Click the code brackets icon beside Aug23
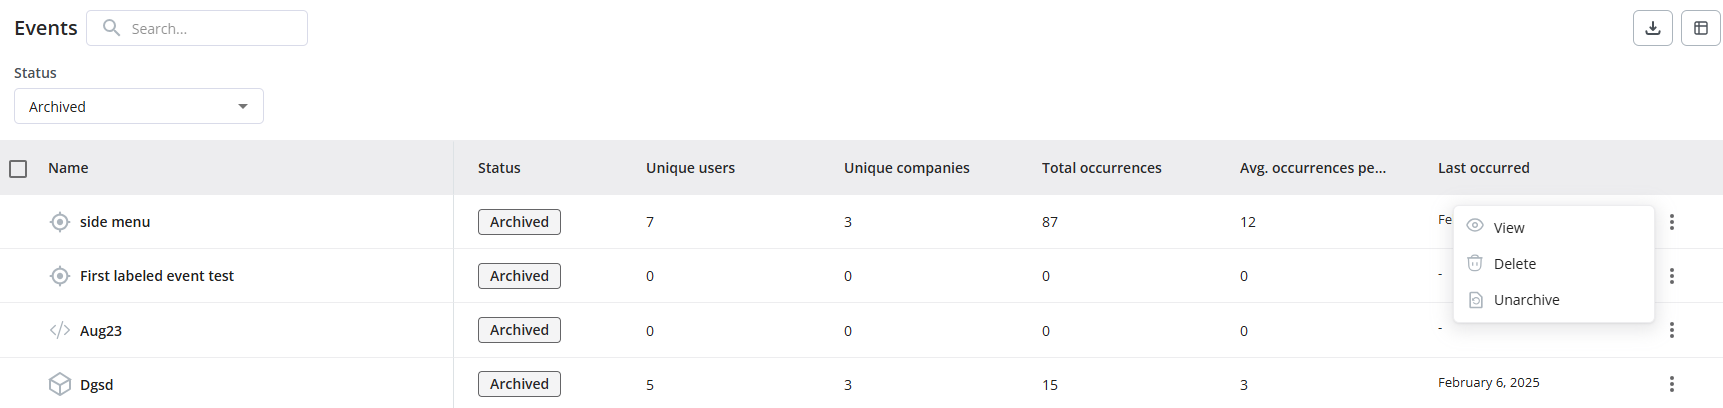 (60, 330)
